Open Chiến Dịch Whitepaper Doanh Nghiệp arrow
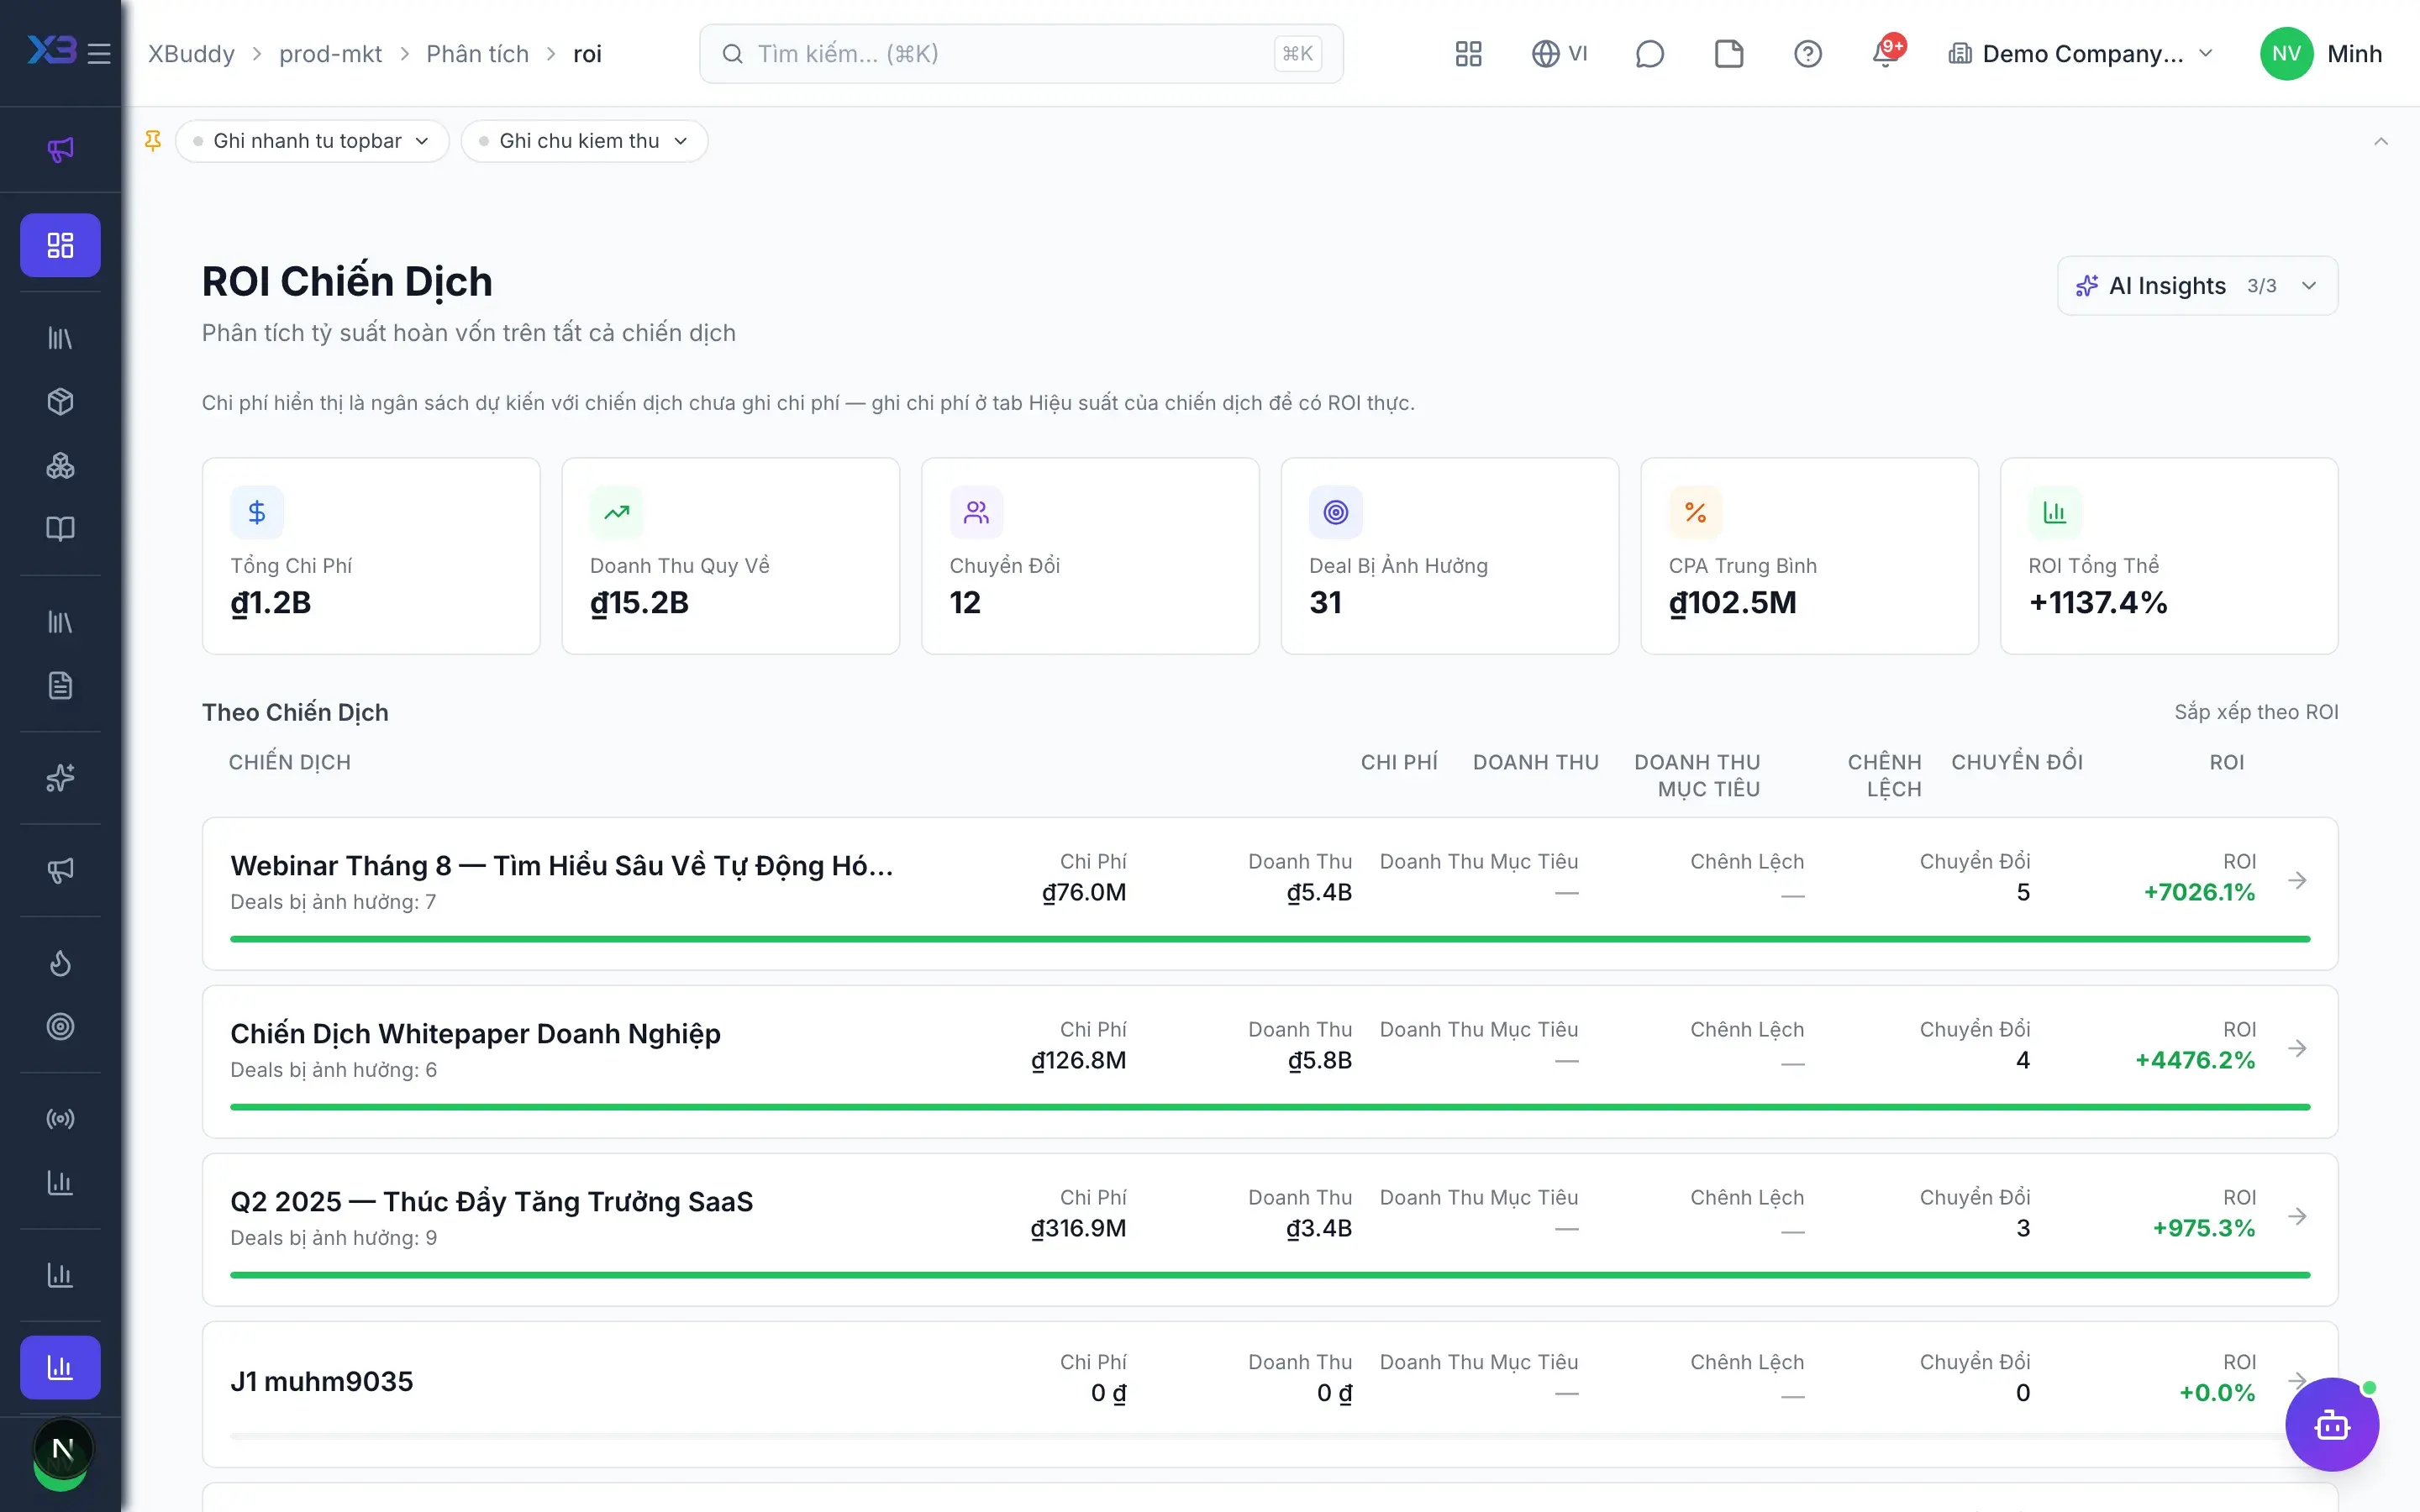Screen dimensions: 2420x1512 tap(2298, 1048)
